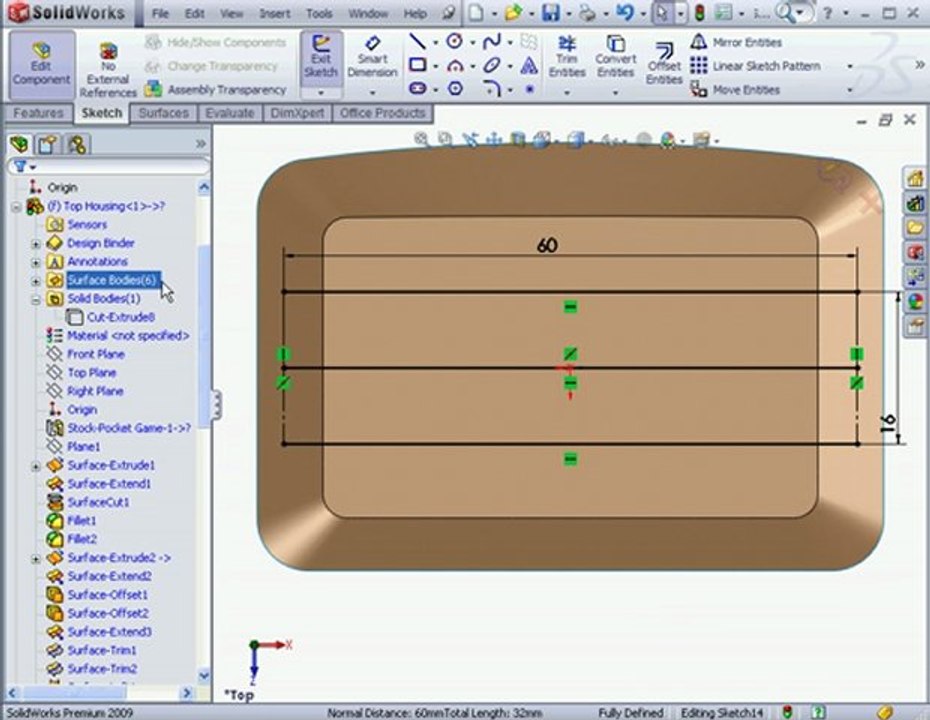Open Smart Dimension dropdown arrow
This screenshot has height=720, width=930.
[372, 93]
